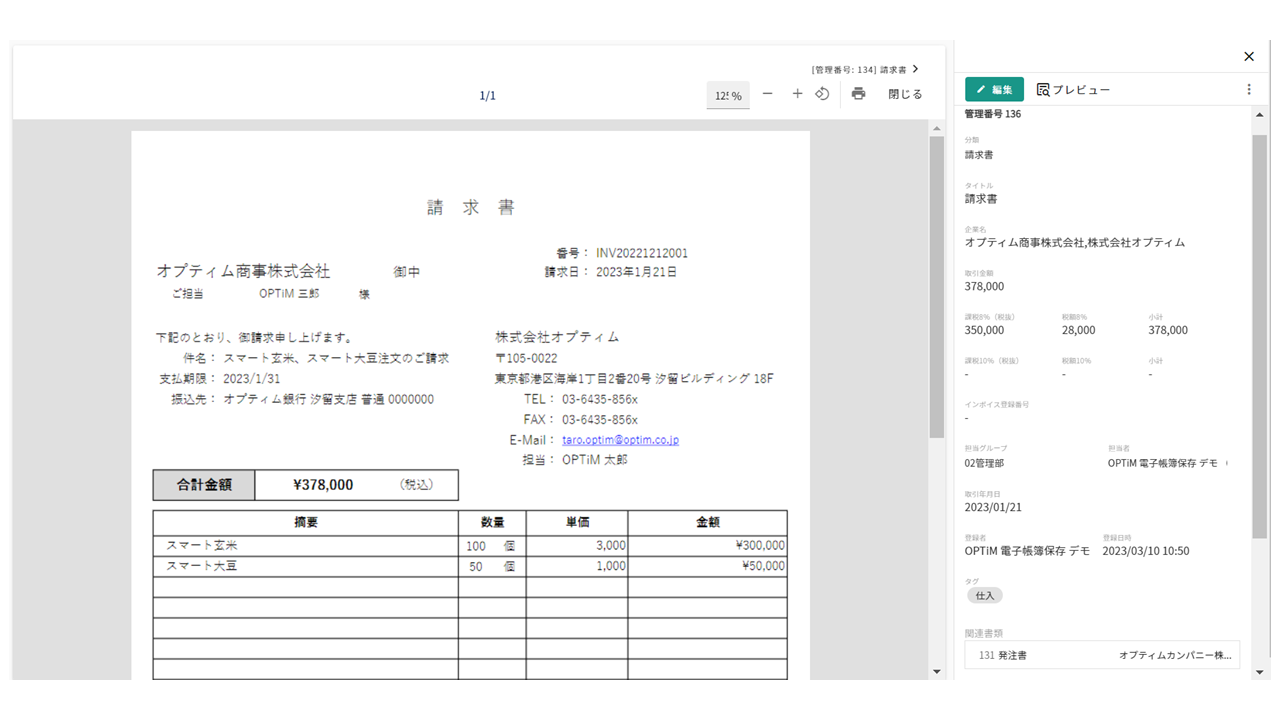Viewport: 1280px width, 720px height.
Task: Print the invoice using the printer icon
Action: [858, 94]
